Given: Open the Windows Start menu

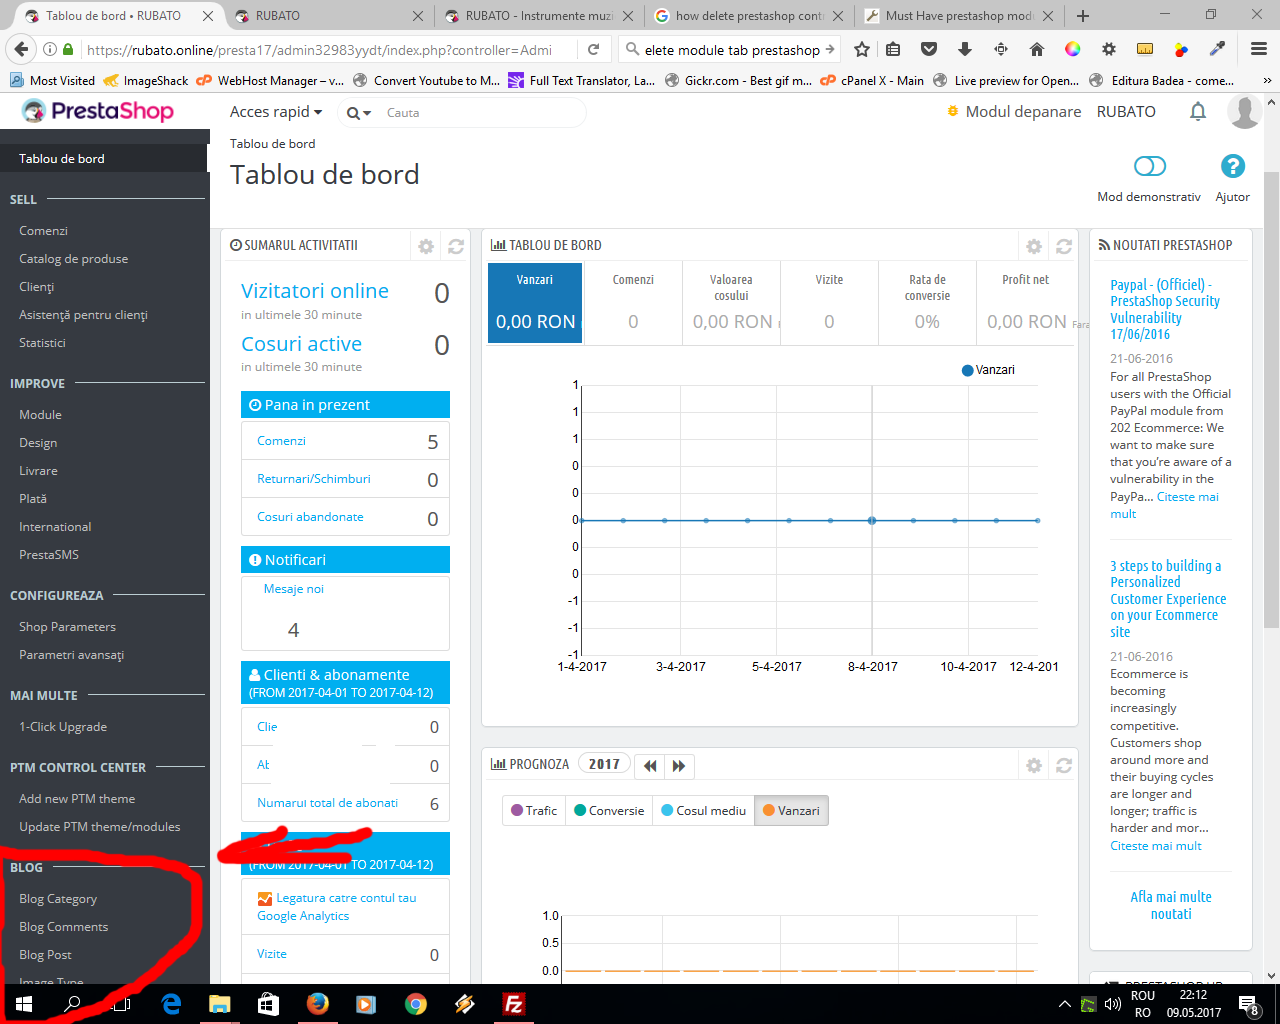Looking at the screenshot, I should tap(24, 1004).
